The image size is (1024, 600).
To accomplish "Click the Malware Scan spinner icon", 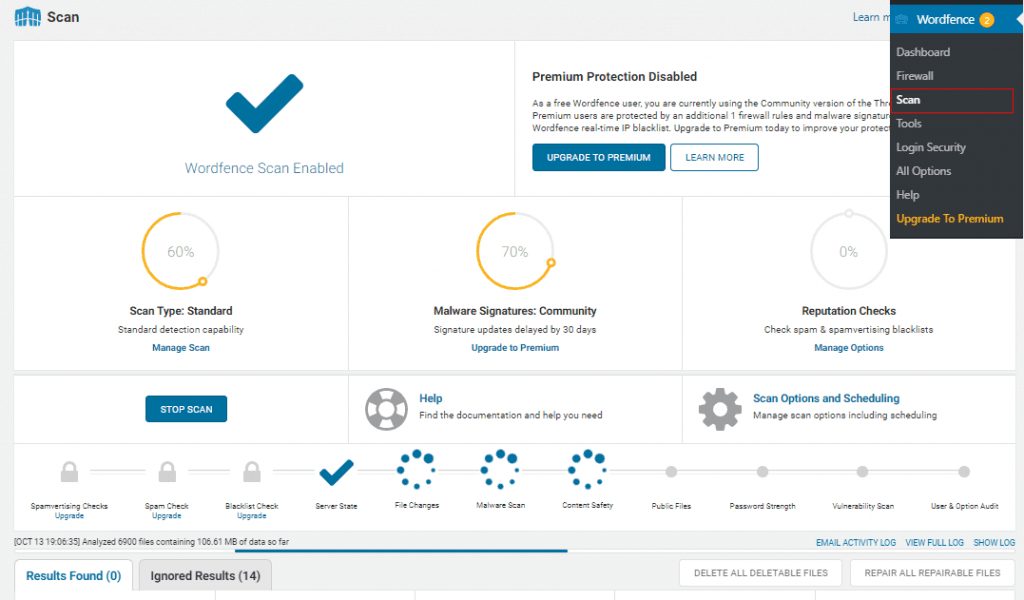I will (500, 469).
